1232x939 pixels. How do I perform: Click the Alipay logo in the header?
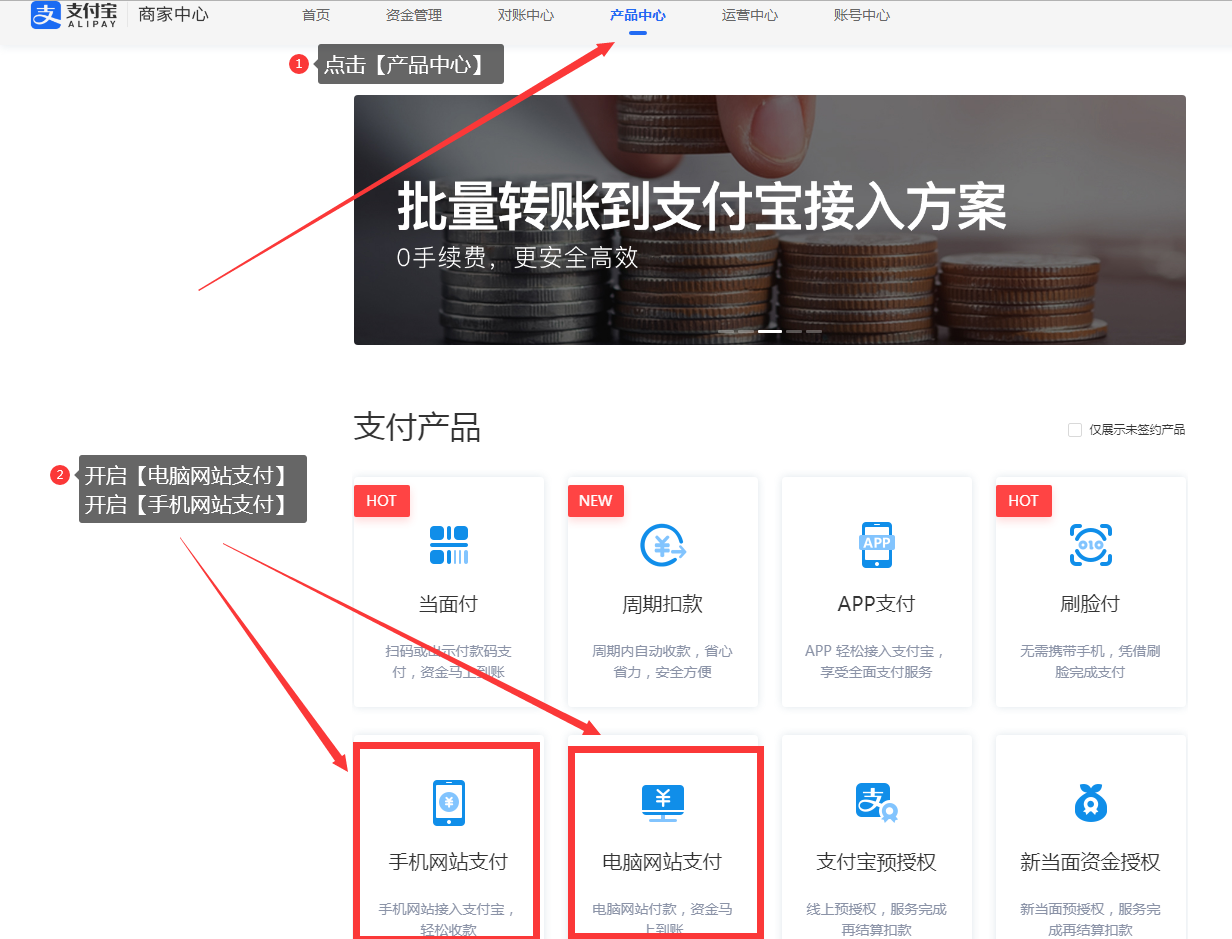pos(74,15)
